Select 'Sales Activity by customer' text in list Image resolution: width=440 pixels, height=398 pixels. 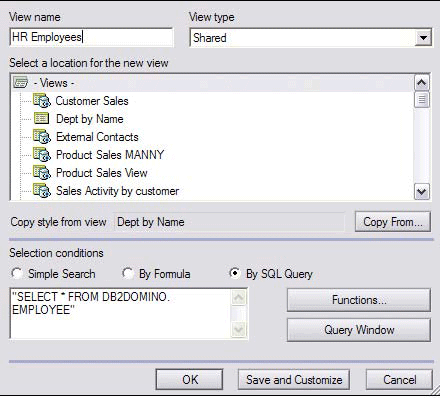pos(117,191)
